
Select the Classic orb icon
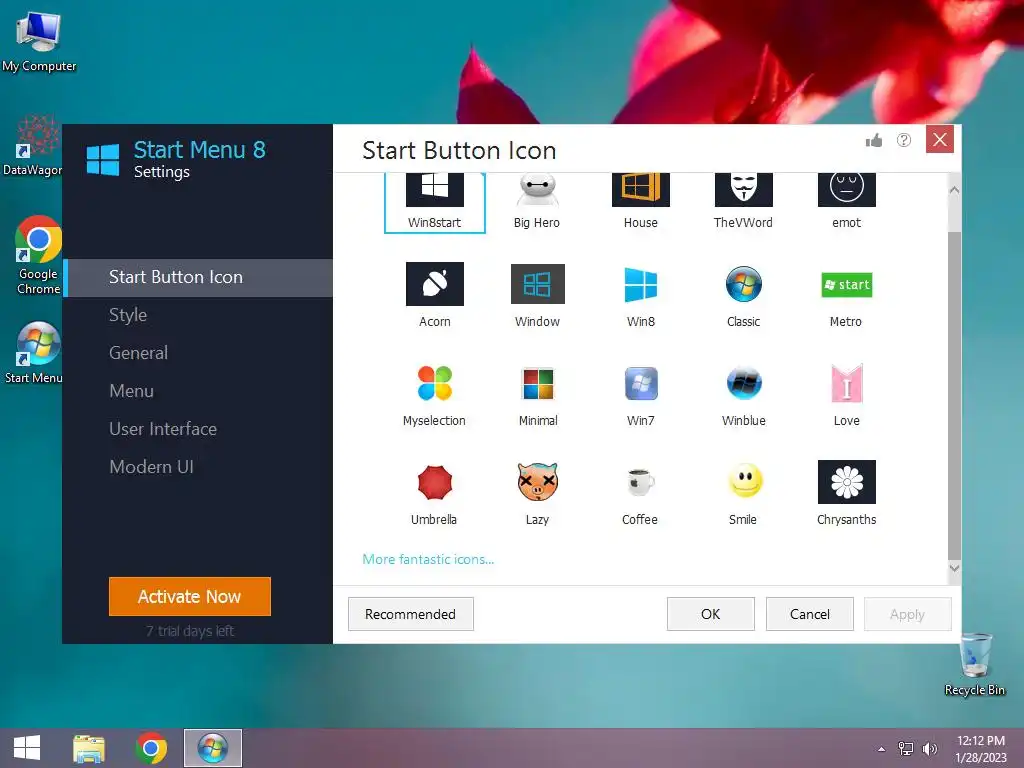[743, 295]
